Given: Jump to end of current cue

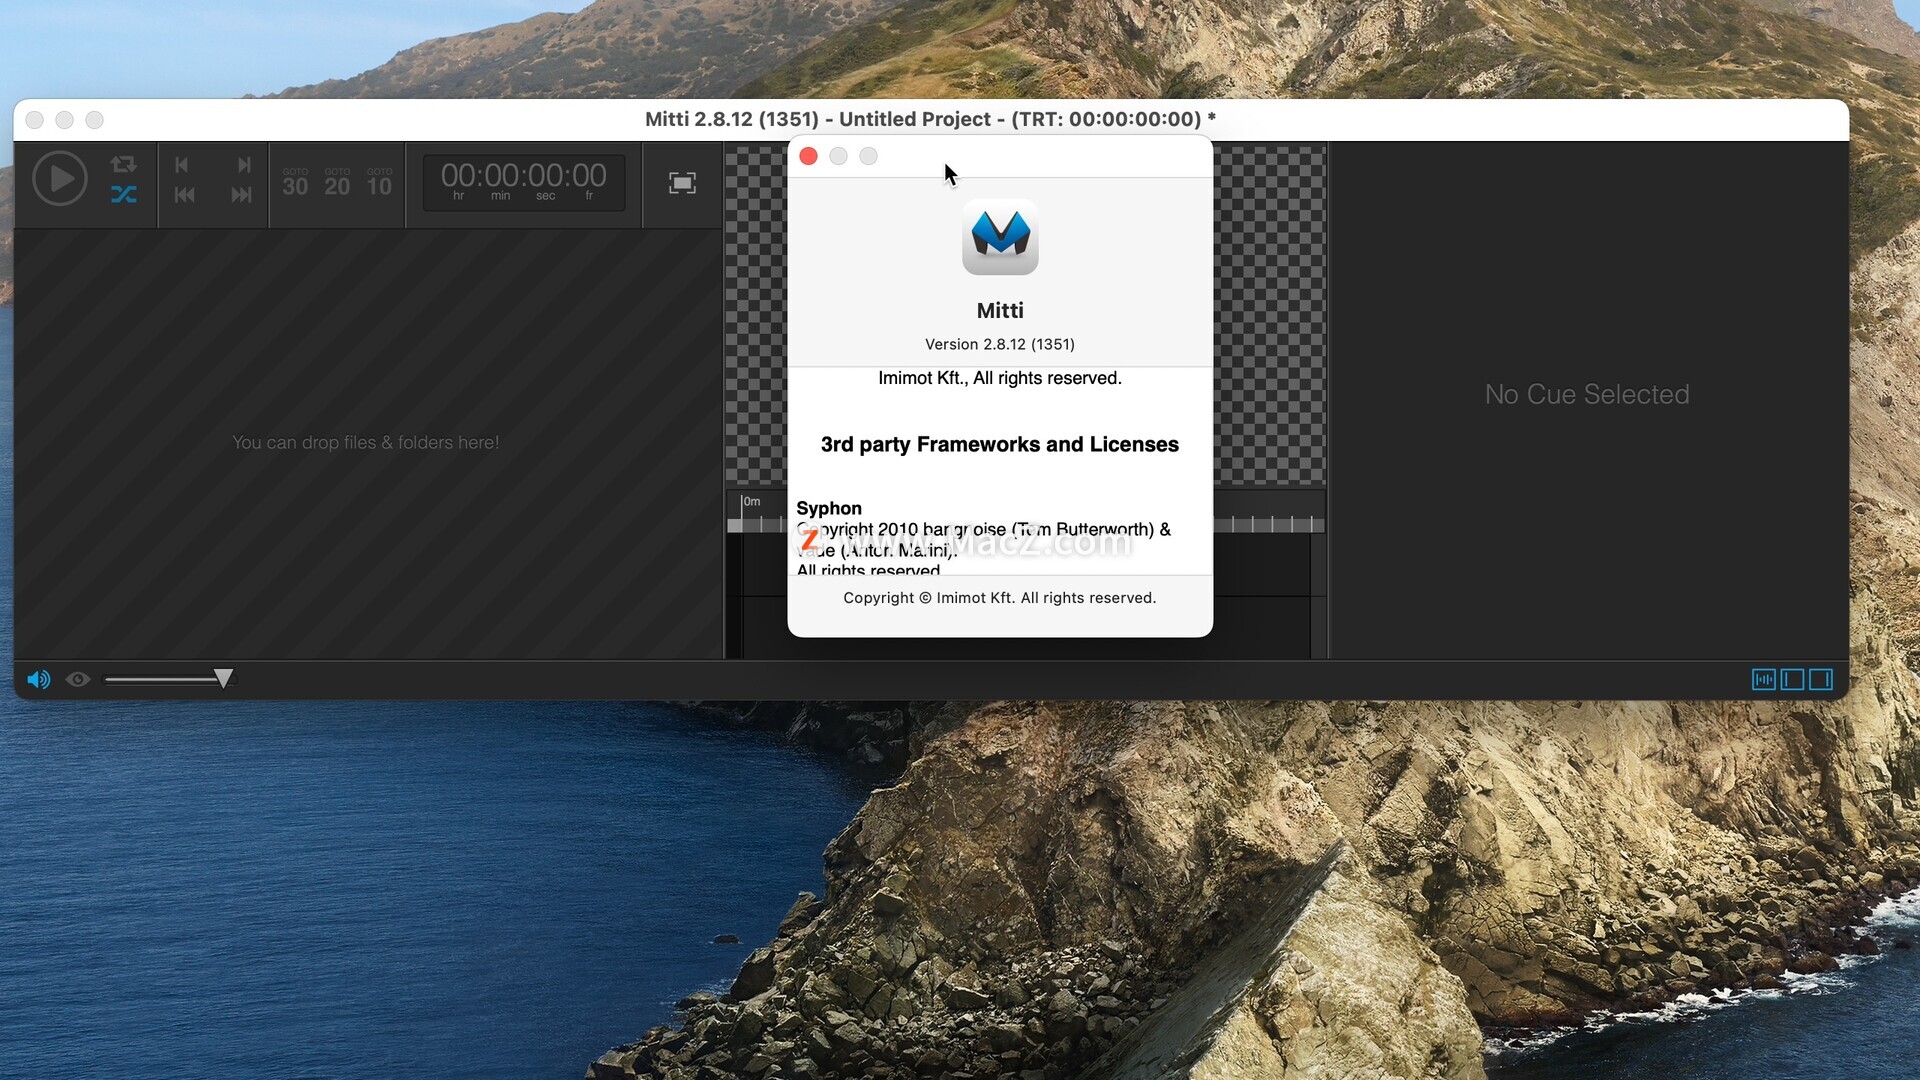Looking at the screenshot, I should (244, 165).
